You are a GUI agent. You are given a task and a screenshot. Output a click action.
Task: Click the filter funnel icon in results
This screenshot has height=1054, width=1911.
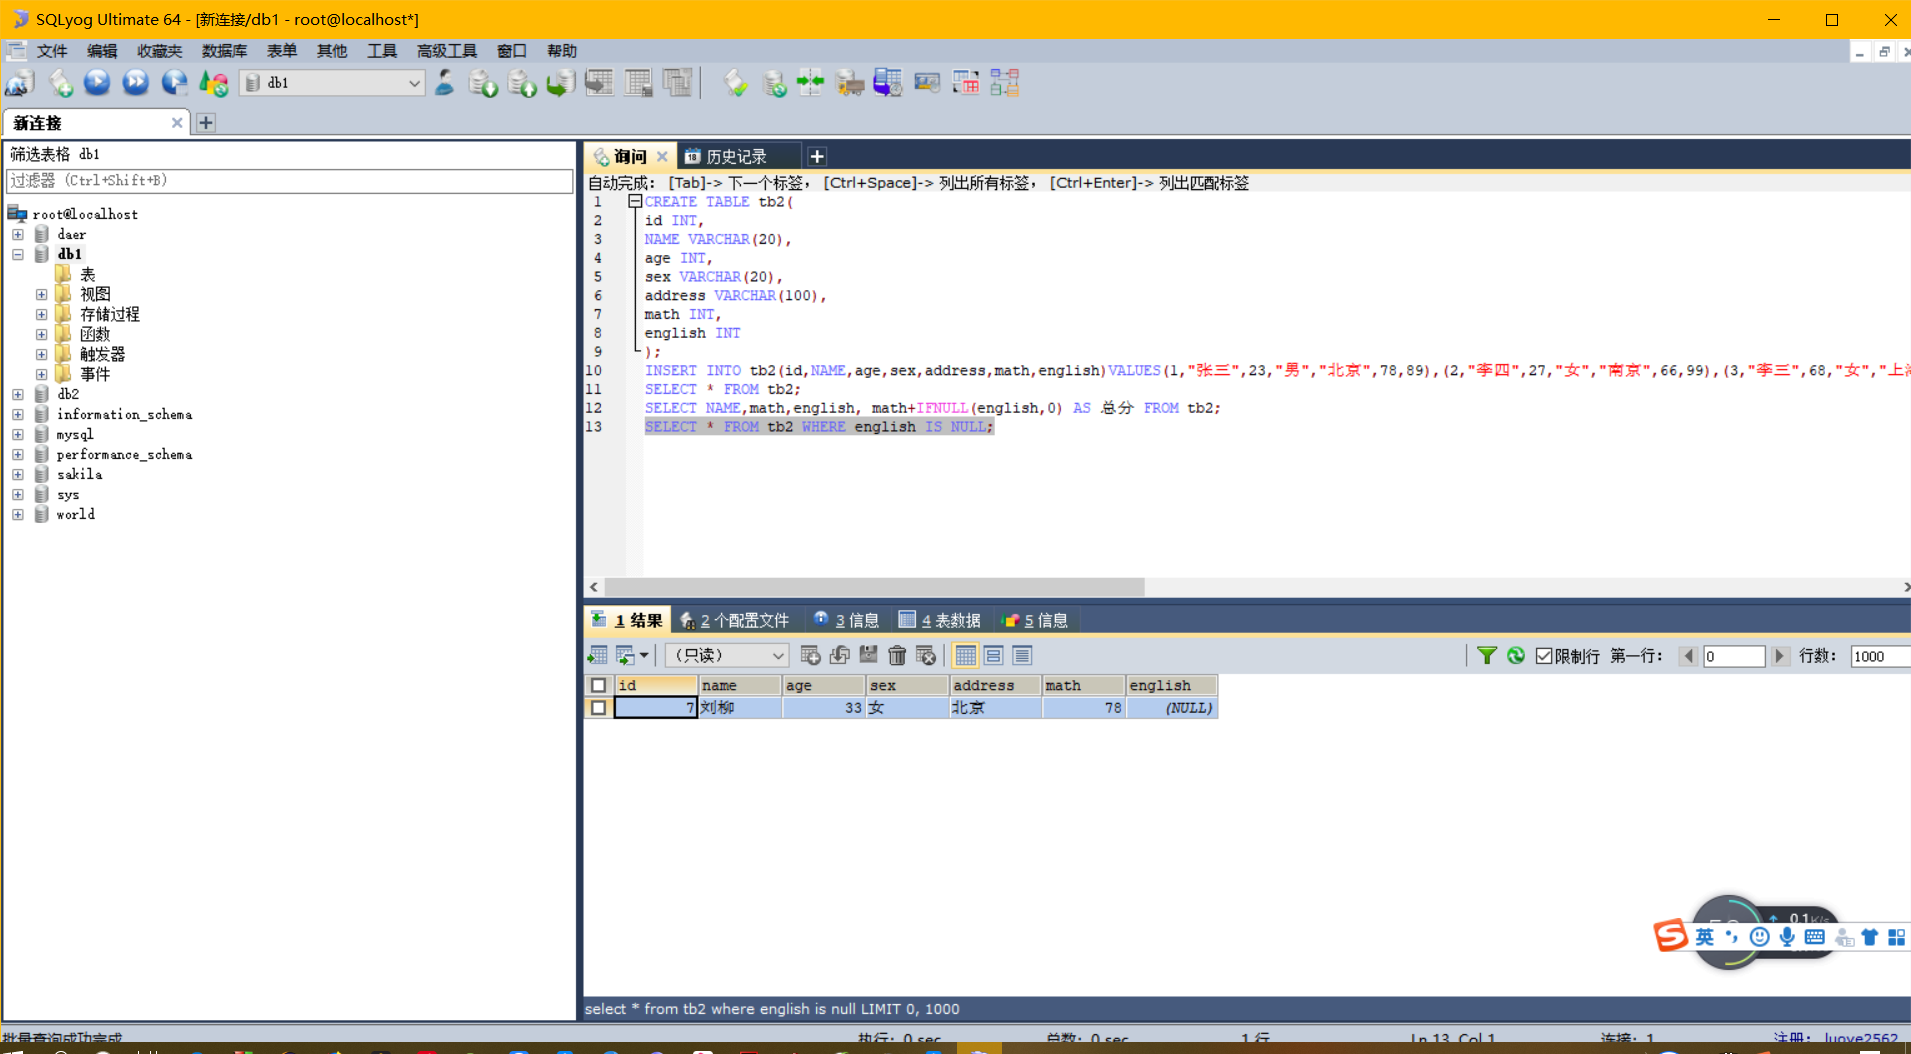(1487, 656)
